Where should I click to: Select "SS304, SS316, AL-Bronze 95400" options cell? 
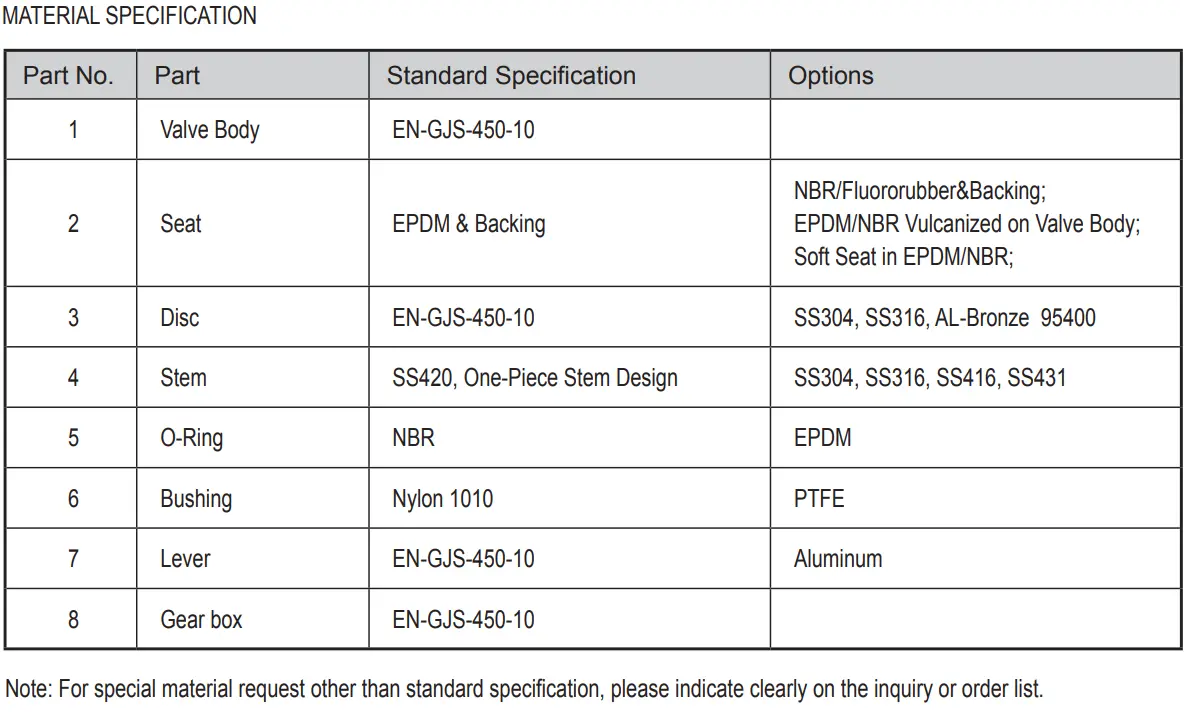(x=944, y=318)
